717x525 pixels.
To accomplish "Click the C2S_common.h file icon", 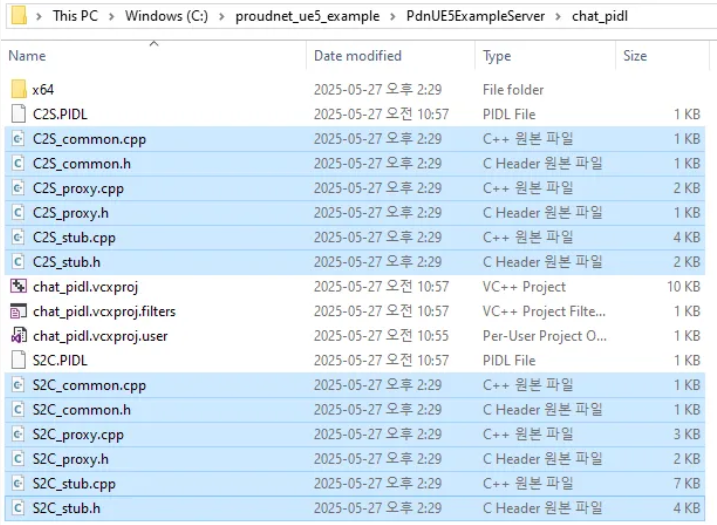I will point(18,163).
